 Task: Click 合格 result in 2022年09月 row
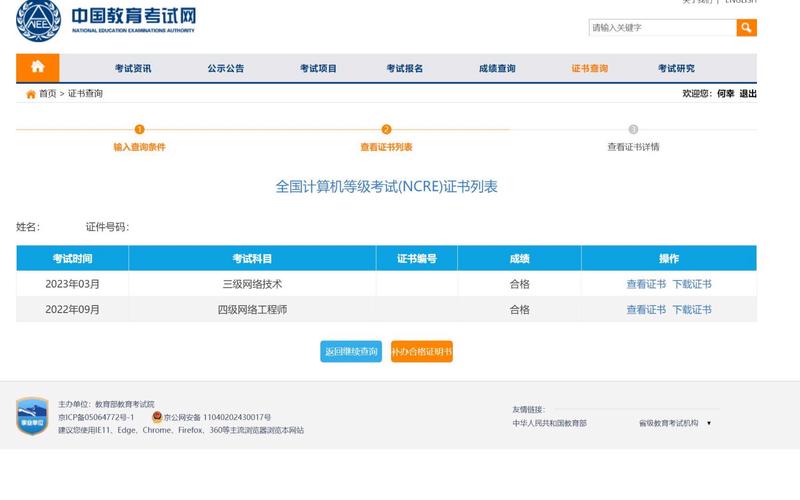[x=519, y=310]
